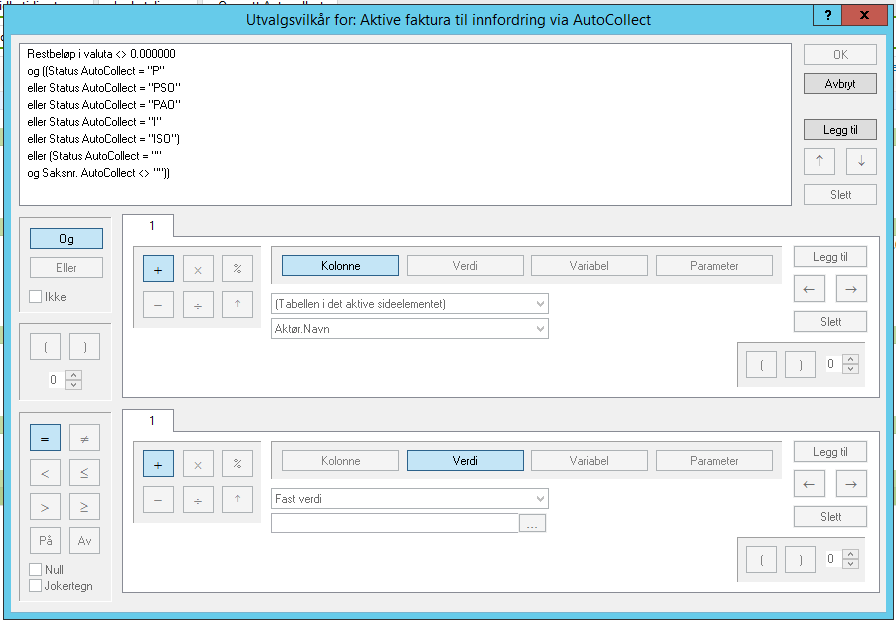Viewport: 896px width, 620px height.
Task: Choose the not-equal comparison operator
Action: coord(84,438)
